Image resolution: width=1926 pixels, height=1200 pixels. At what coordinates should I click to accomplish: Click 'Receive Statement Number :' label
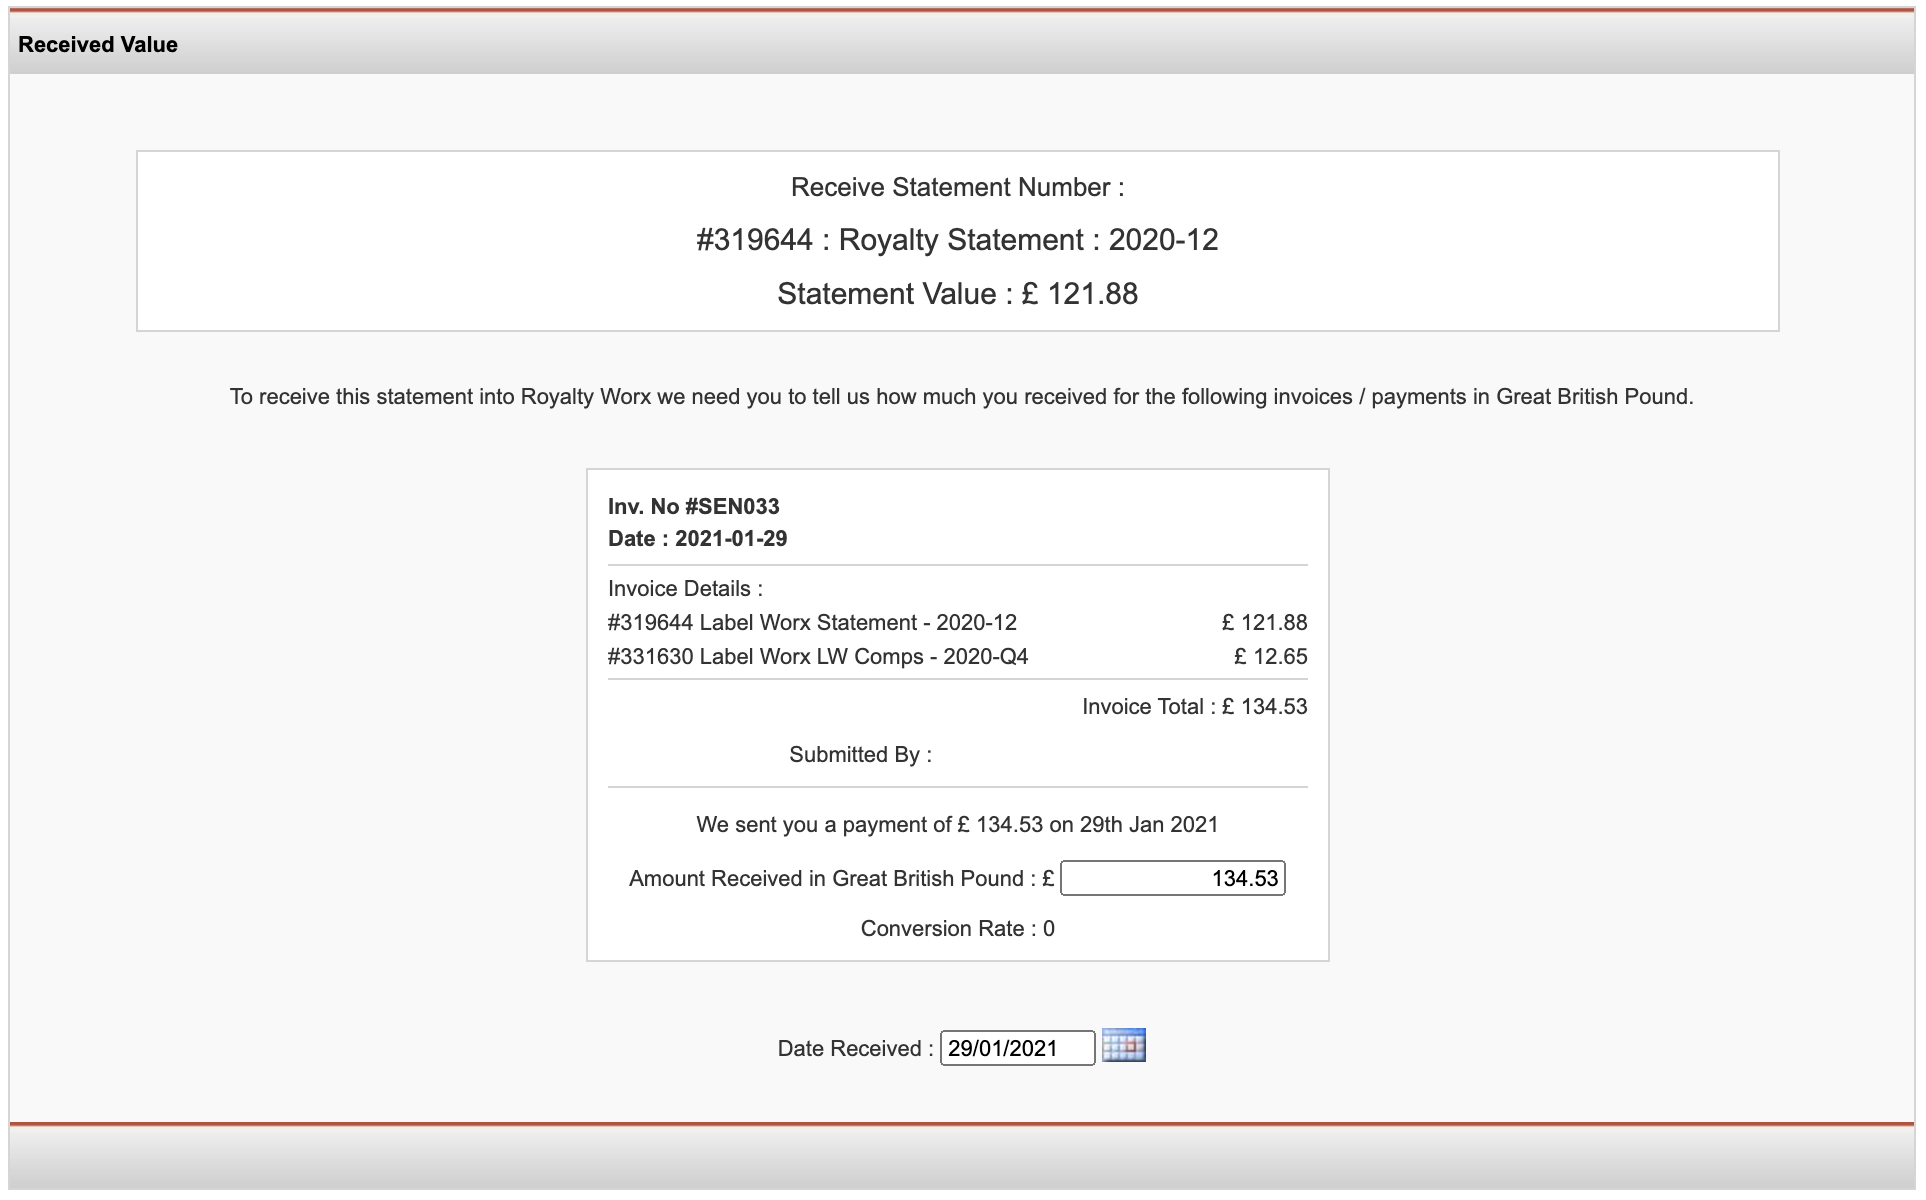click(957, 187)
